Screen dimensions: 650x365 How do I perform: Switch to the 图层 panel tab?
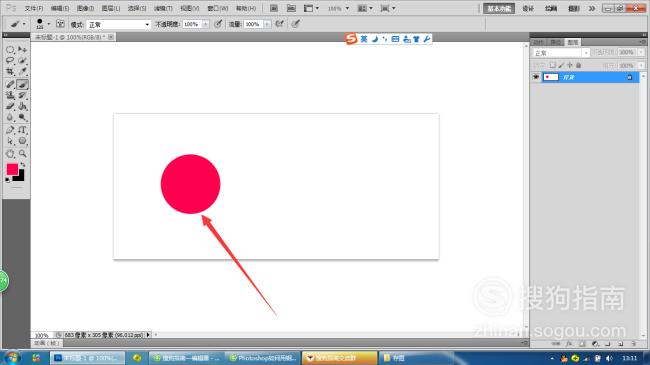tap(573, 42)
